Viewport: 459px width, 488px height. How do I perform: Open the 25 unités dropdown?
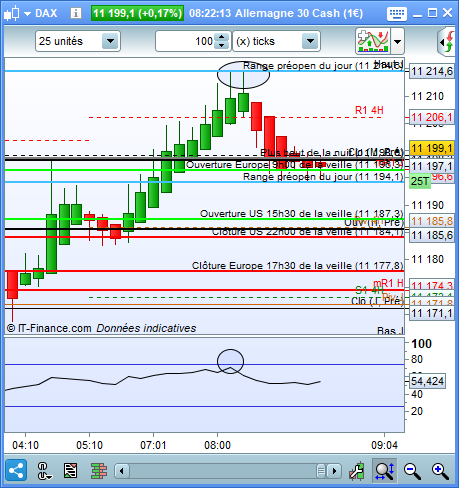(x=78, y=41)
